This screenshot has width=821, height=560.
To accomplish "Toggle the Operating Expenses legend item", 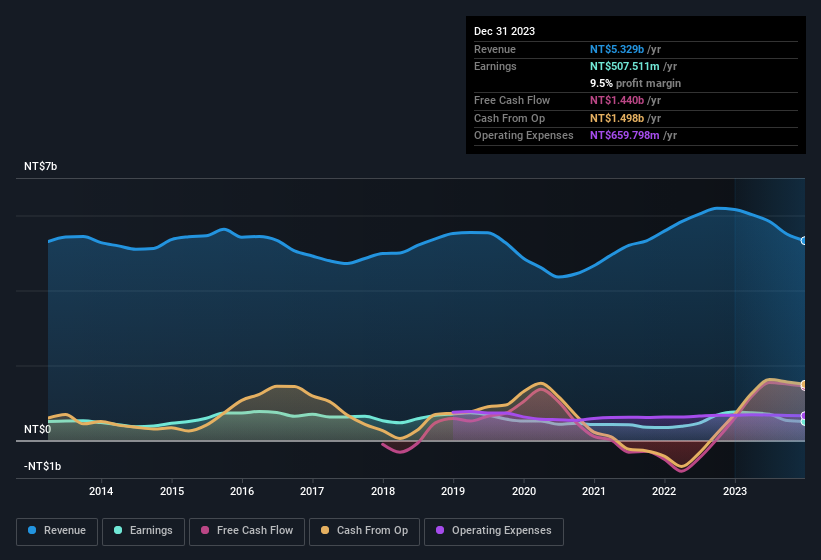I will [x=493, y=532].
